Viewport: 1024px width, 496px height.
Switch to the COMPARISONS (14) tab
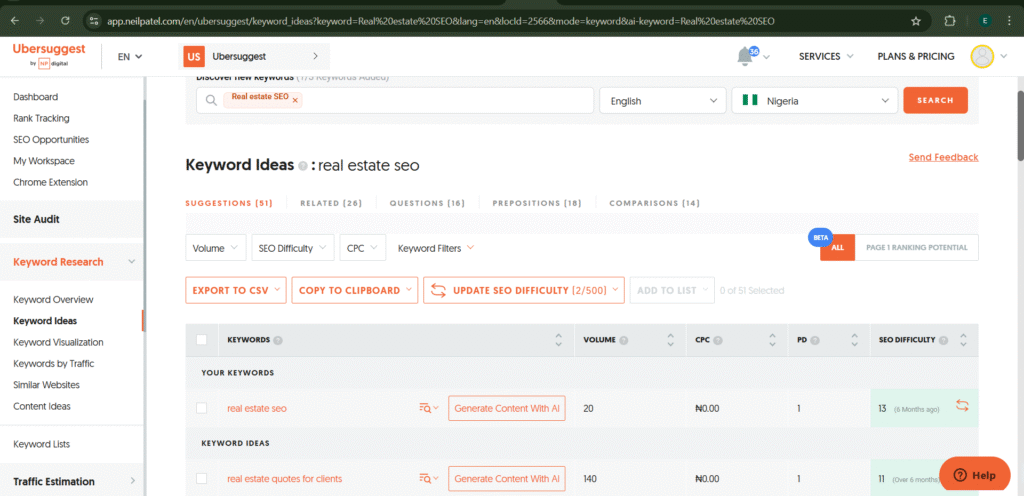(654, 203)
